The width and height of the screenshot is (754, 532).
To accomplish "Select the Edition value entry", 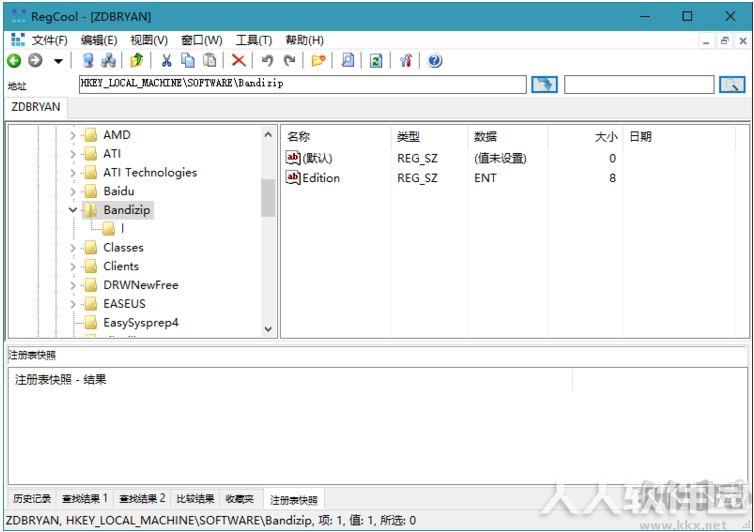I will click(x=313, y=178).
